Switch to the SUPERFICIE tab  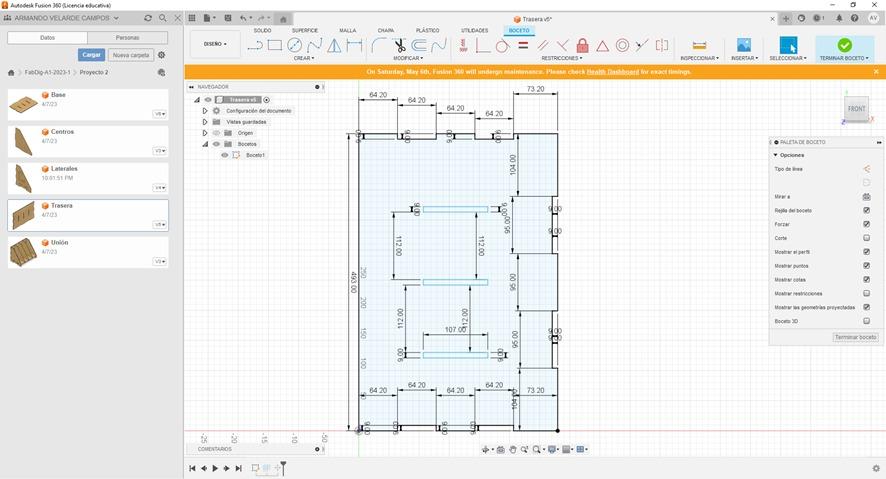coord(305,31)
